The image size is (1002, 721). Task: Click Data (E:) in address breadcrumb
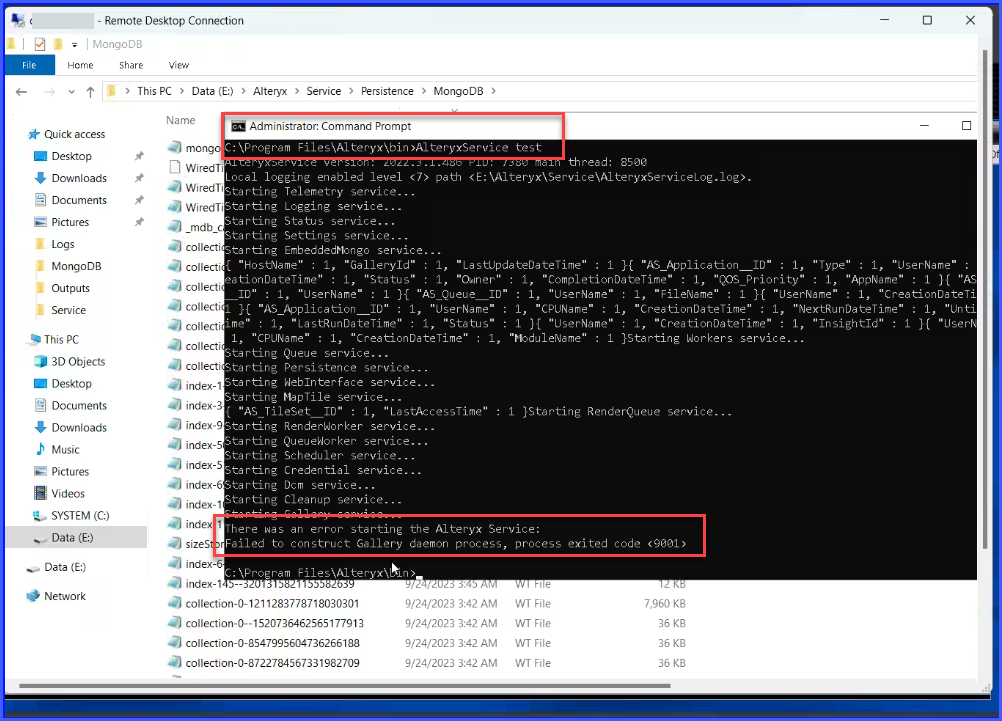pyautogui.click(x=212, y=91)
